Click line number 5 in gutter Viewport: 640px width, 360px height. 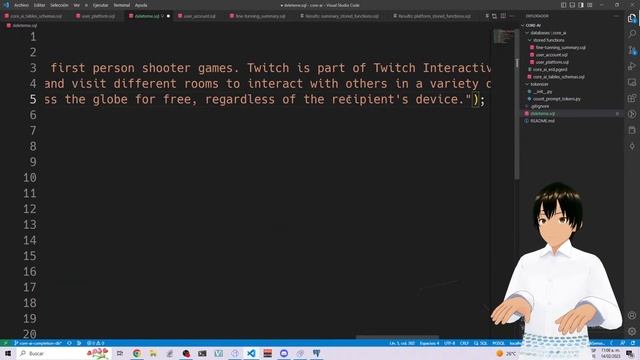coord(33,99)
